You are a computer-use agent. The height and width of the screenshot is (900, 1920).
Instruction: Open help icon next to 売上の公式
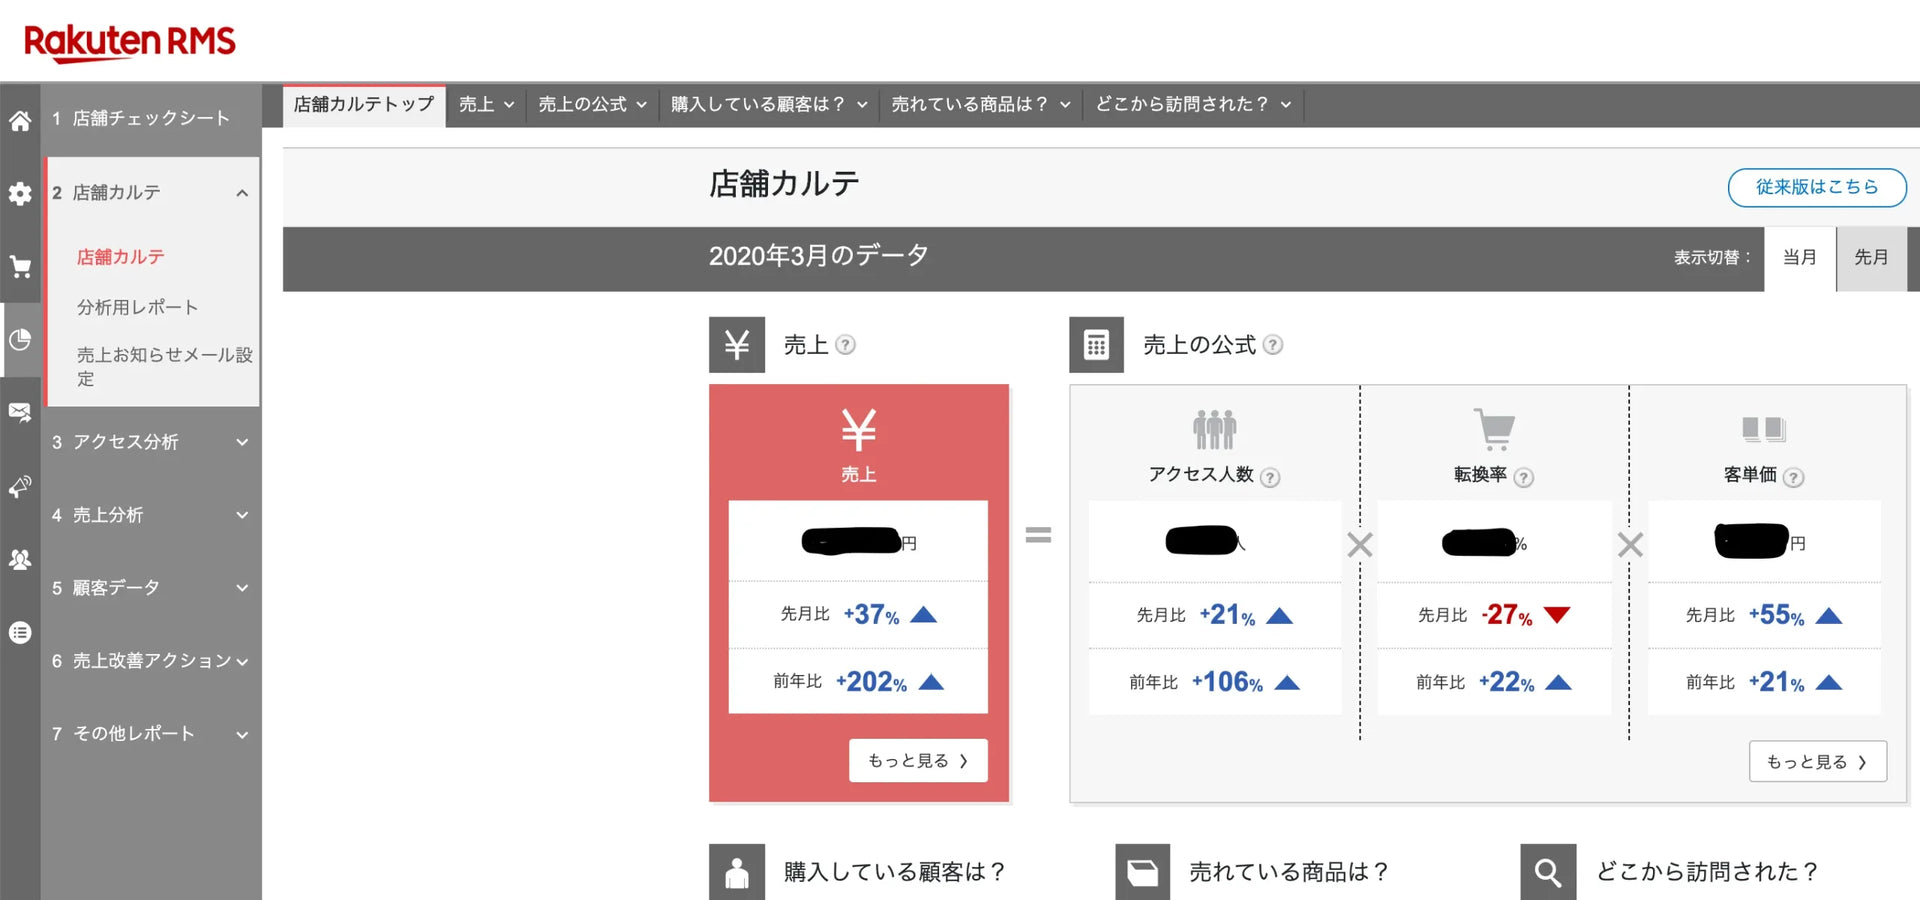(x=1272, y=345)
